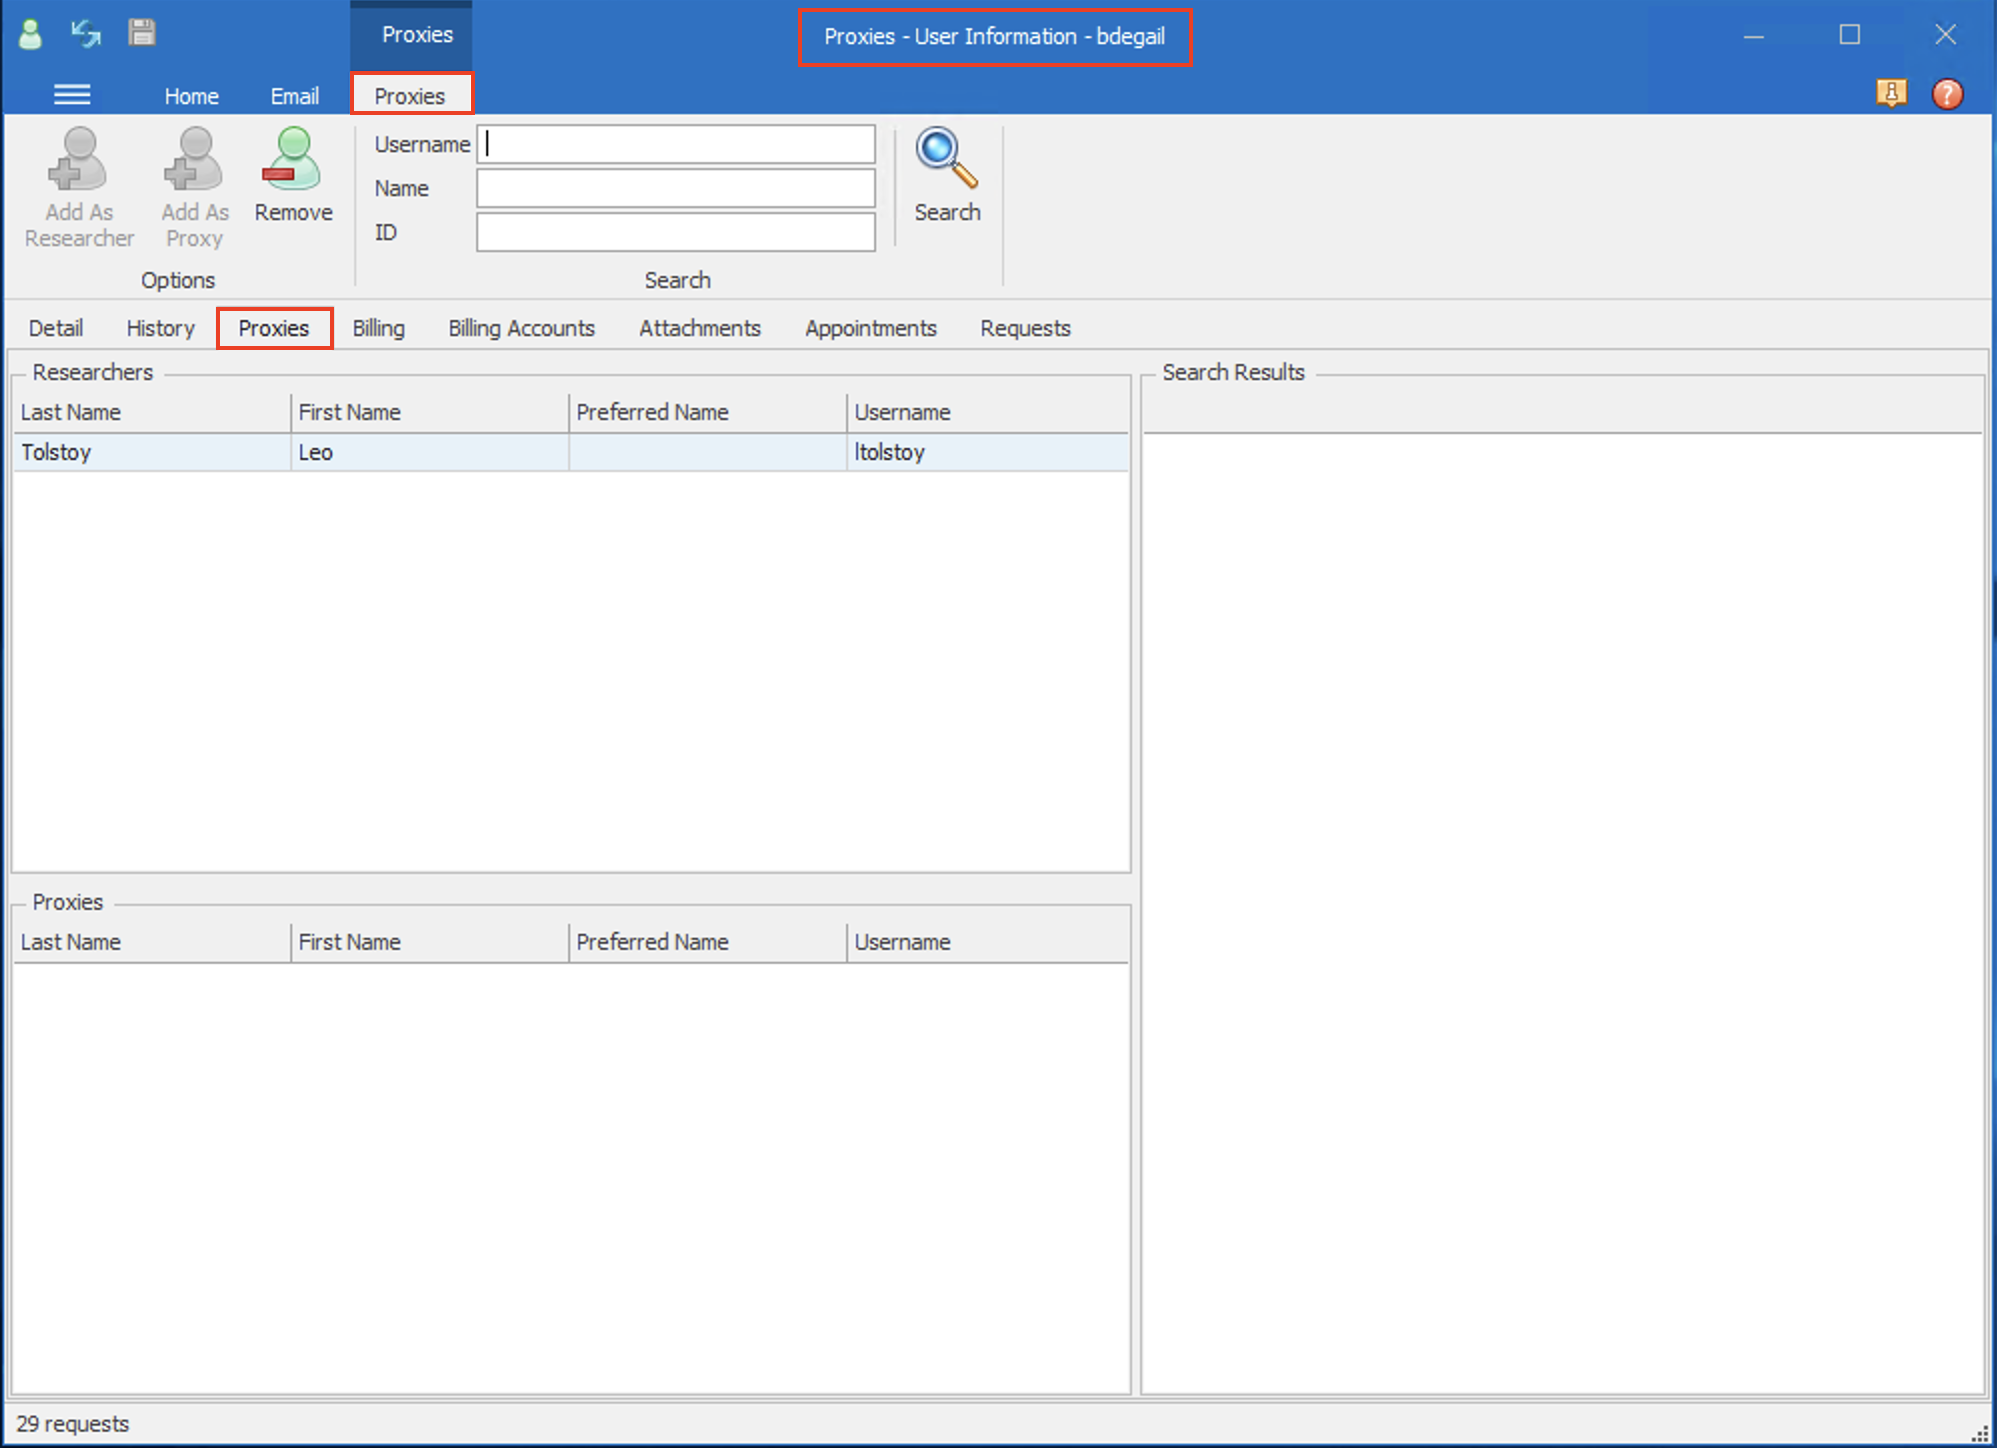1997x1448 pixels.
Task: Sort Researchers by Last Name column
Action: point(150,412)
